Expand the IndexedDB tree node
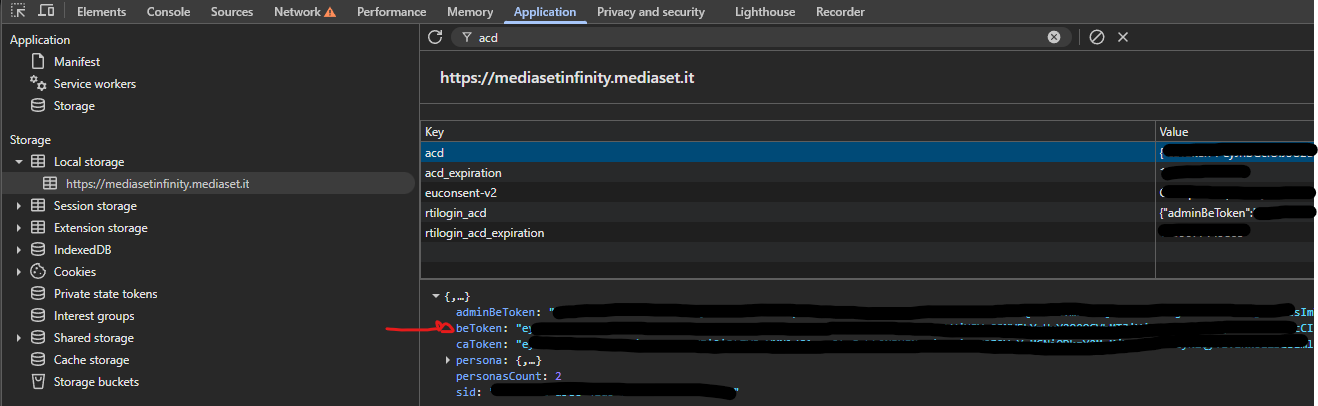The height and width of the screenshot is (406, 1318). click(x=18, y=250)
